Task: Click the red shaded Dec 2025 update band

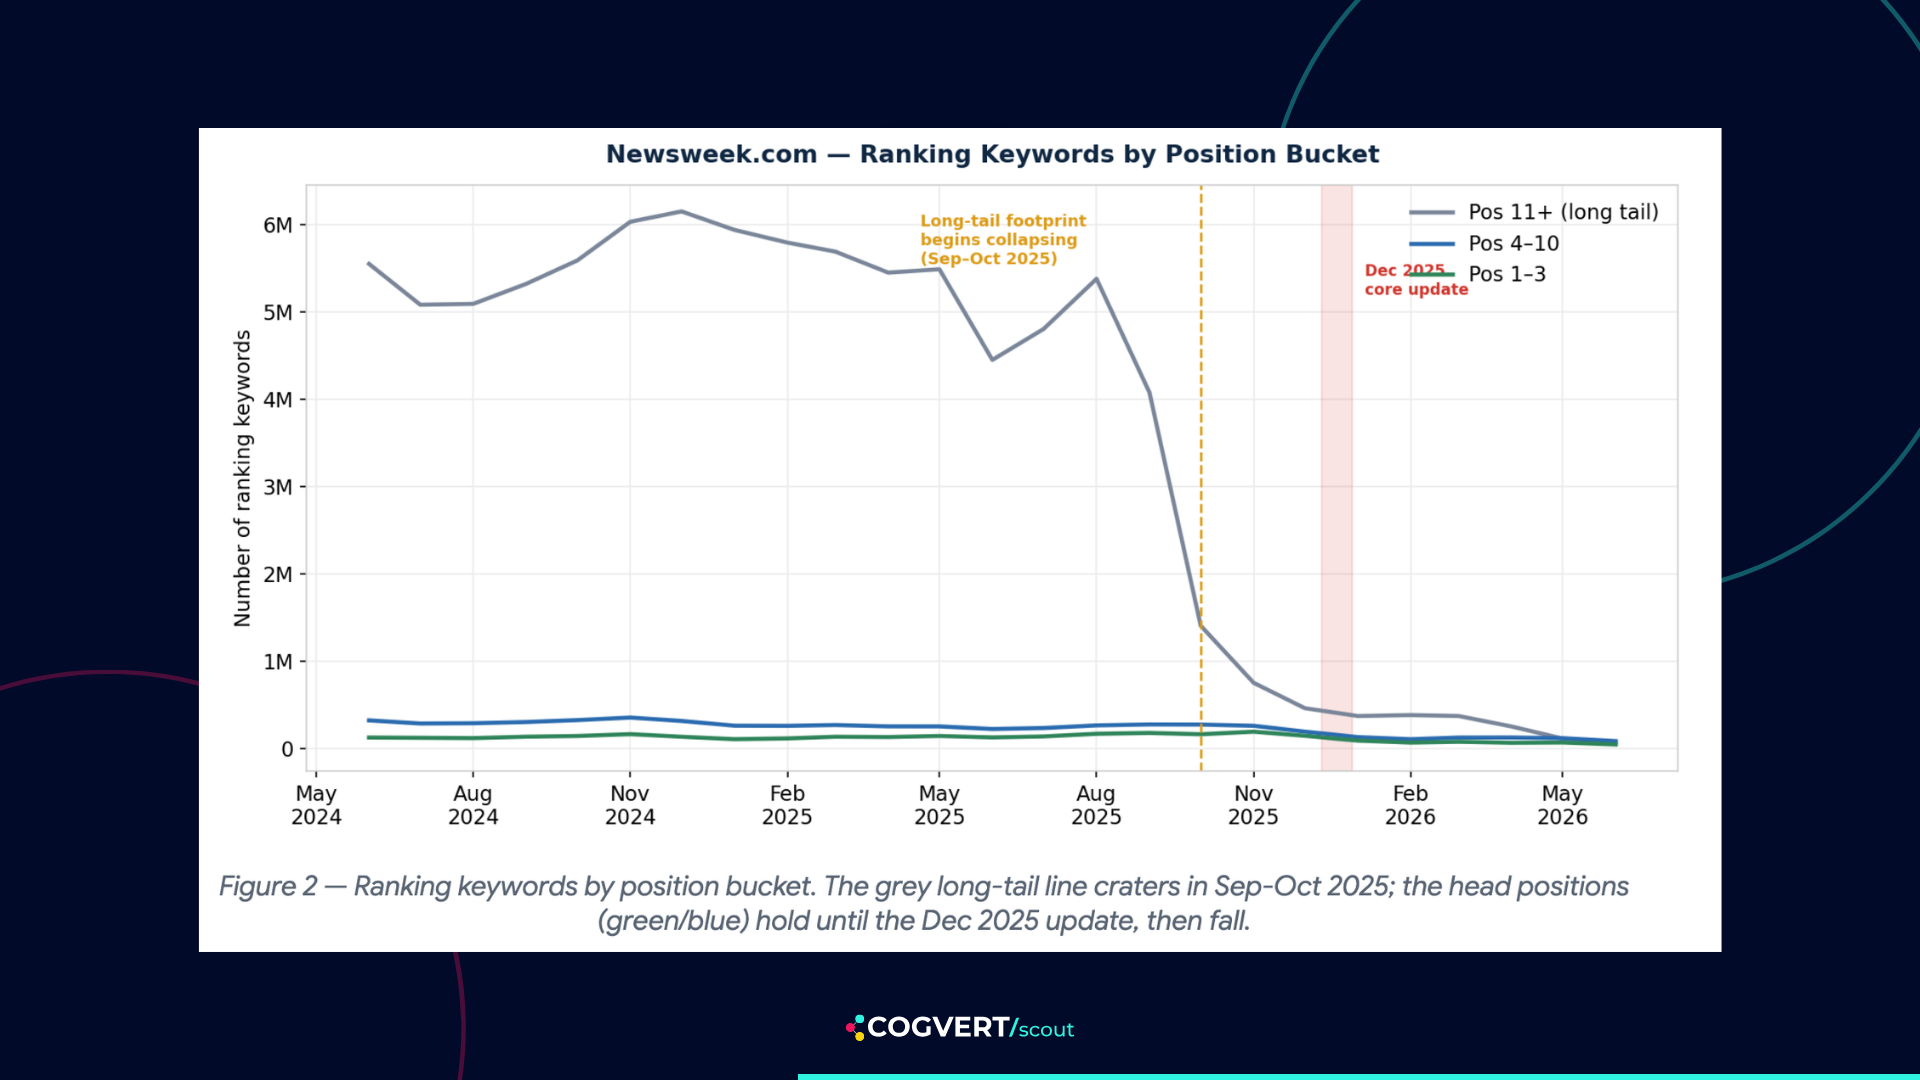Action: (1336, 478)
